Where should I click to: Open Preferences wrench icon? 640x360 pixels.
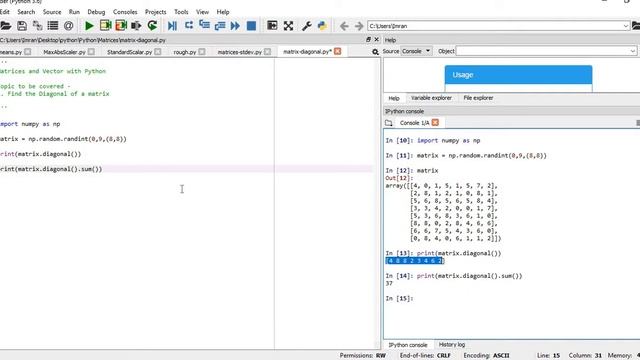click(x=307, y=26)
